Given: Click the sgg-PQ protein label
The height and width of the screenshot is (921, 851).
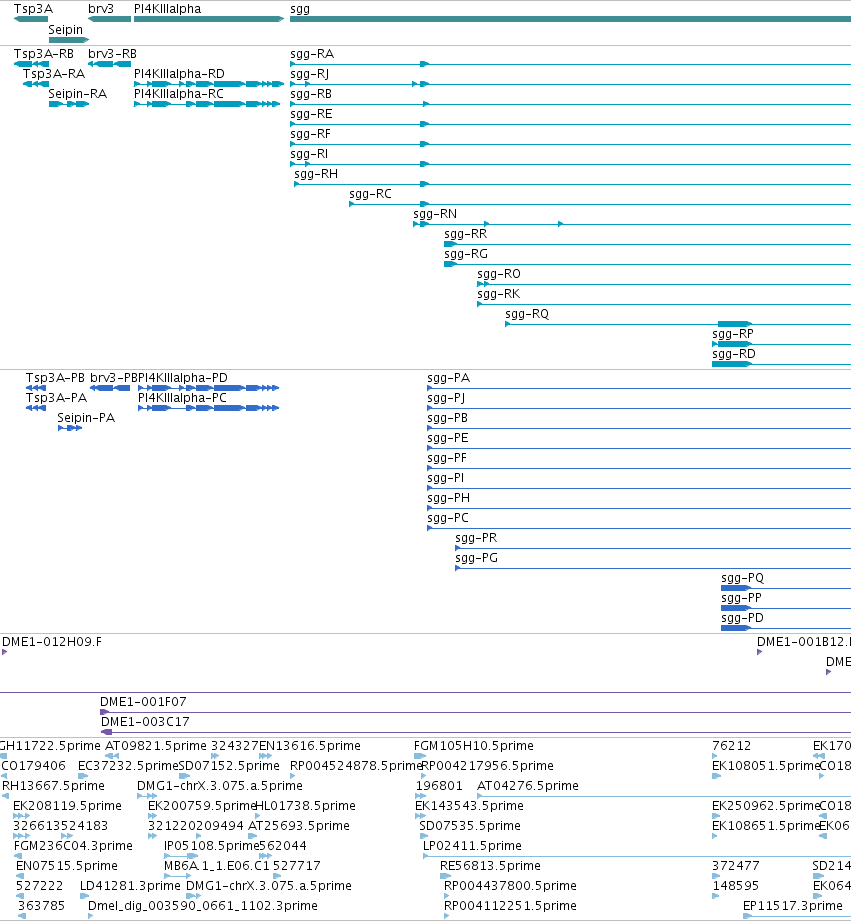Looking at the screenshot, I should [742, 577].
